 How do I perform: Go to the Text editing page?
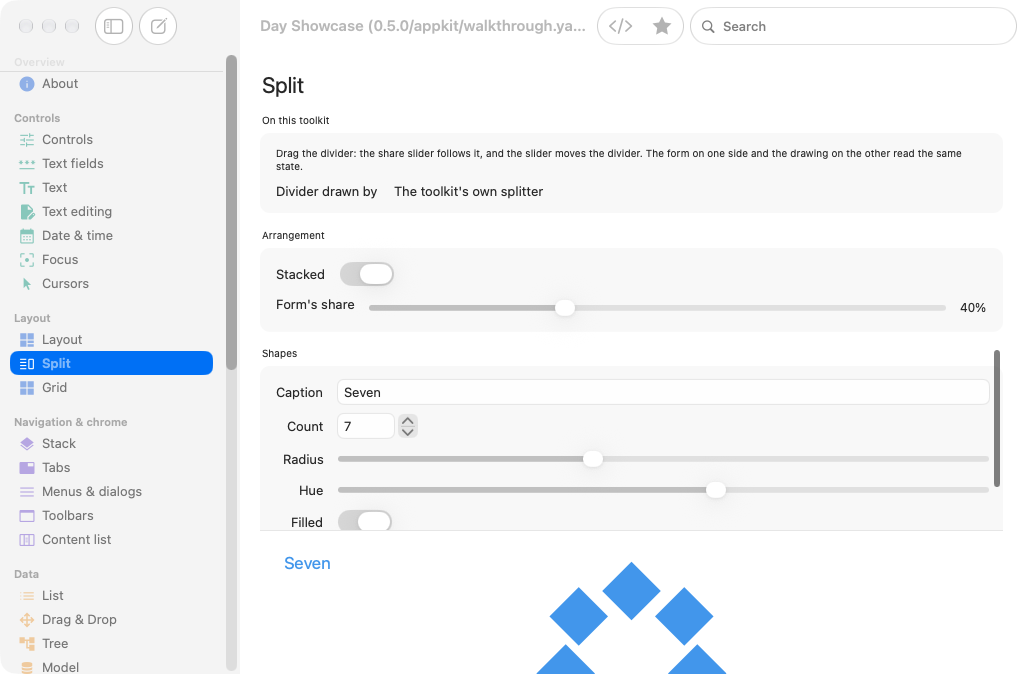77,212
